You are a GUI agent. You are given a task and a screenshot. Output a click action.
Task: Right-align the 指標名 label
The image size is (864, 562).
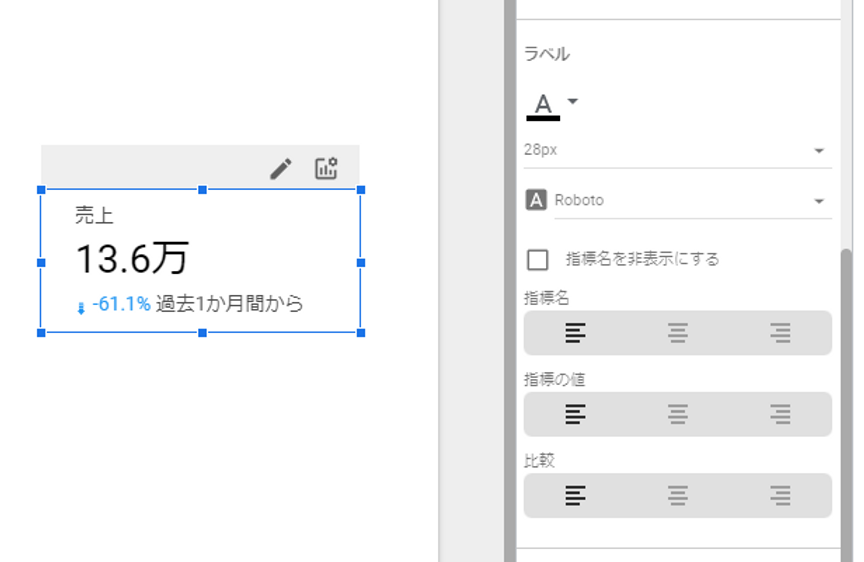780,333
